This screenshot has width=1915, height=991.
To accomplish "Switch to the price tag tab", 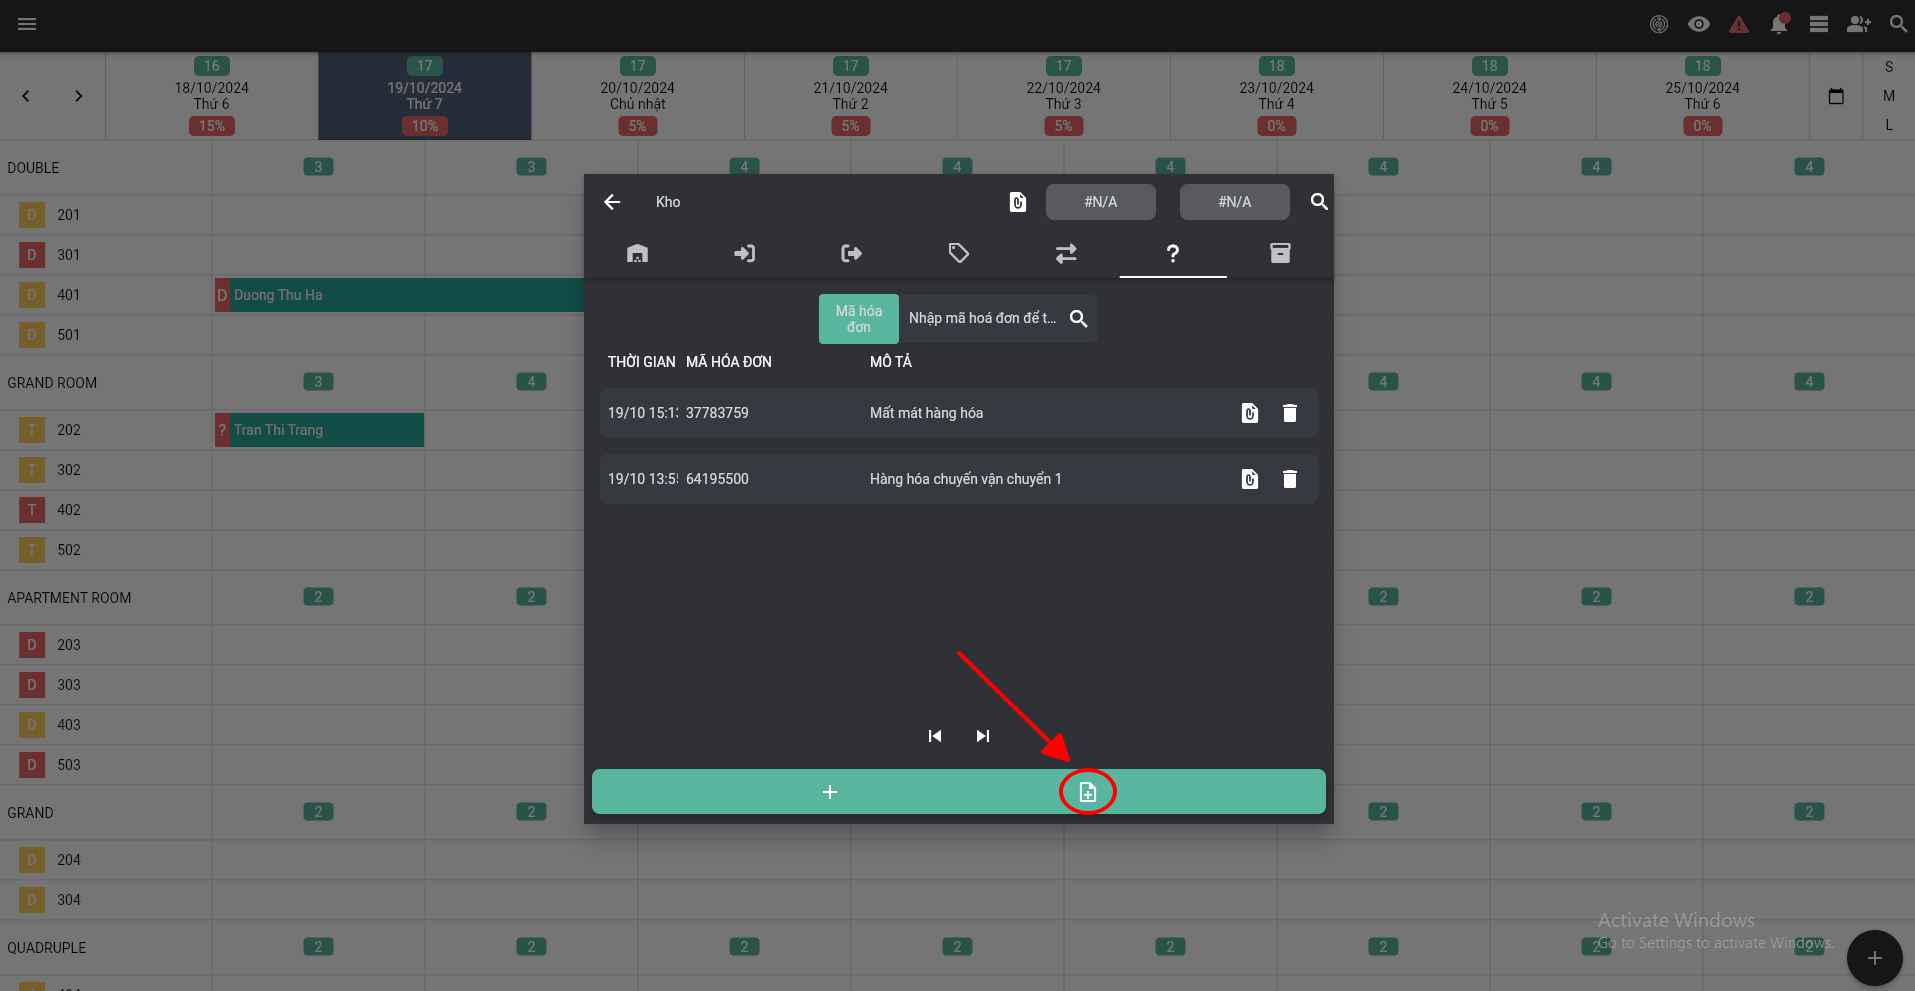I will pos(958,253).
